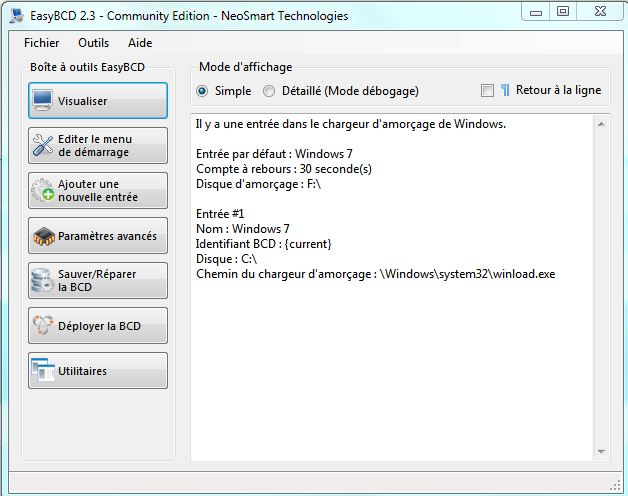Image resolution: width=628 pixels, height=496 pixels.
Task: Click the Déployer la BCD icon
Action: (42, 325)
